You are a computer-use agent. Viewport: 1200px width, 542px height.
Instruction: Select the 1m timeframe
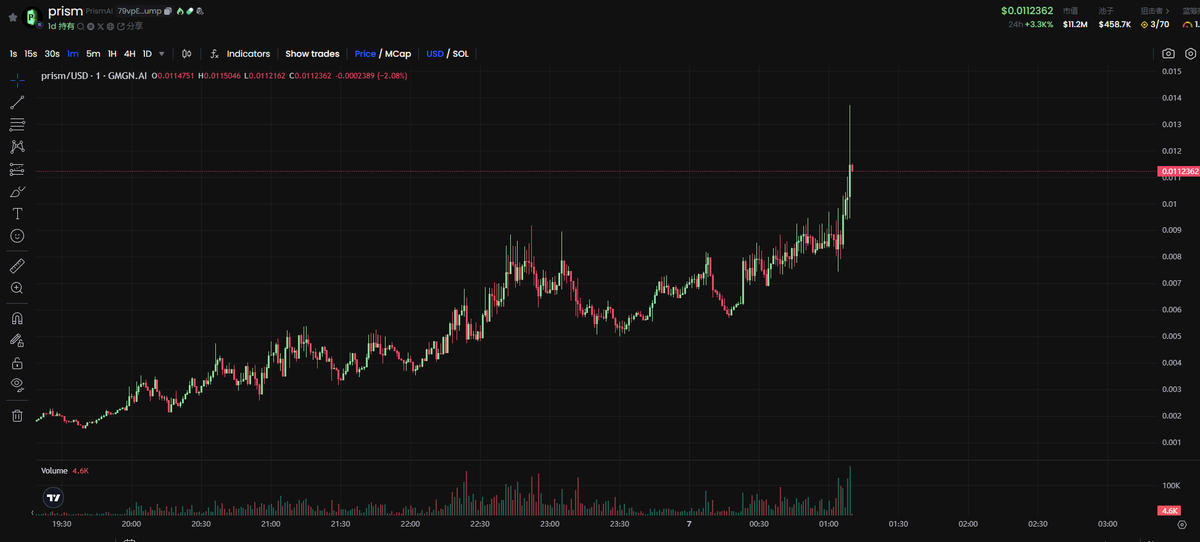point(73,54)
